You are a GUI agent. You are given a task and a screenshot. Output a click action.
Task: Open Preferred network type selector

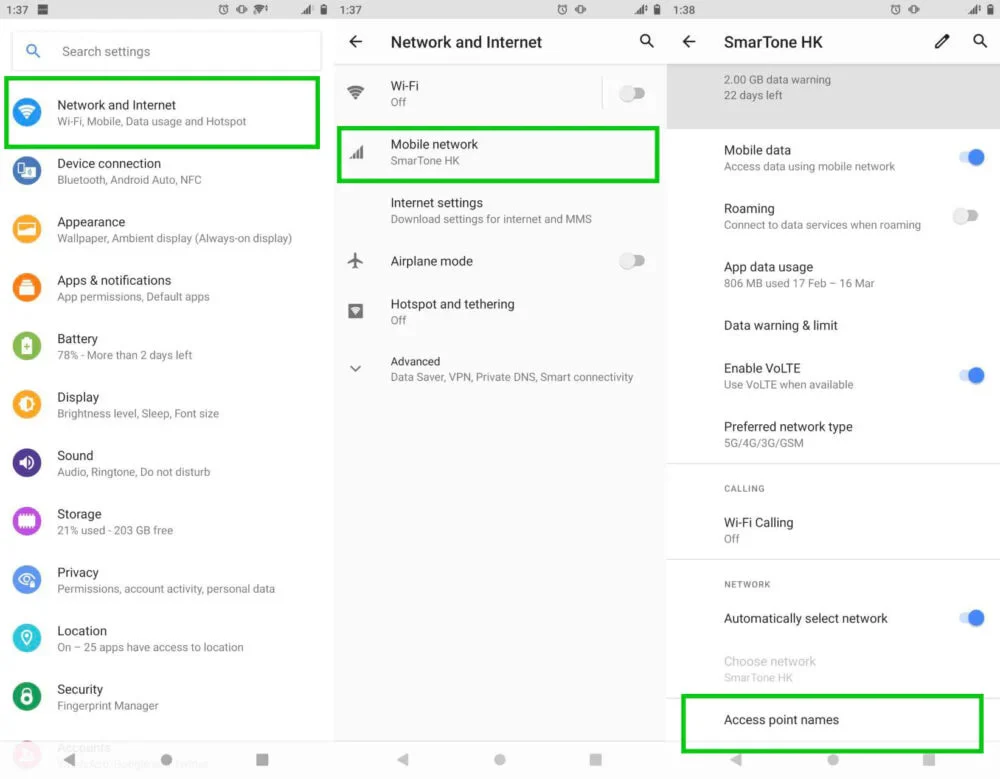788,434
